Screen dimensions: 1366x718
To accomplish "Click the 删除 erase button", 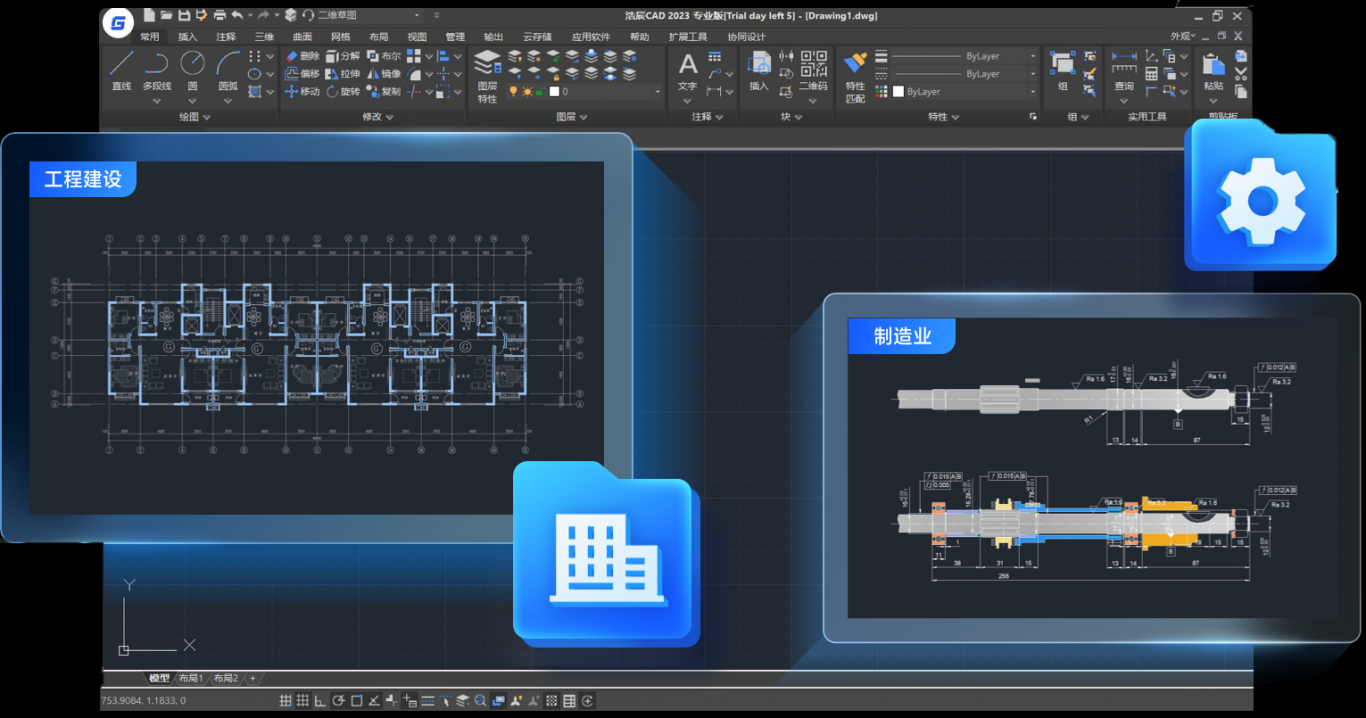I will coord(302,56).
